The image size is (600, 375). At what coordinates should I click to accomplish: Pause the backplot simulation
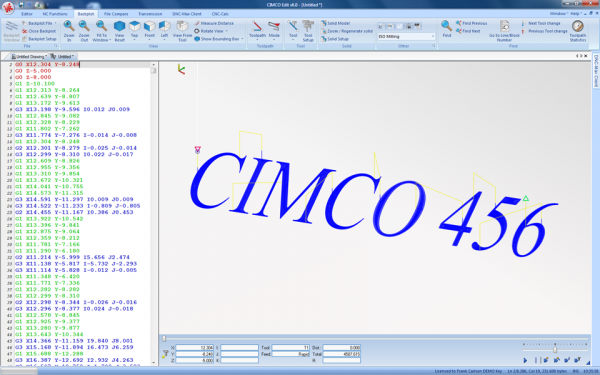[536, 360]
